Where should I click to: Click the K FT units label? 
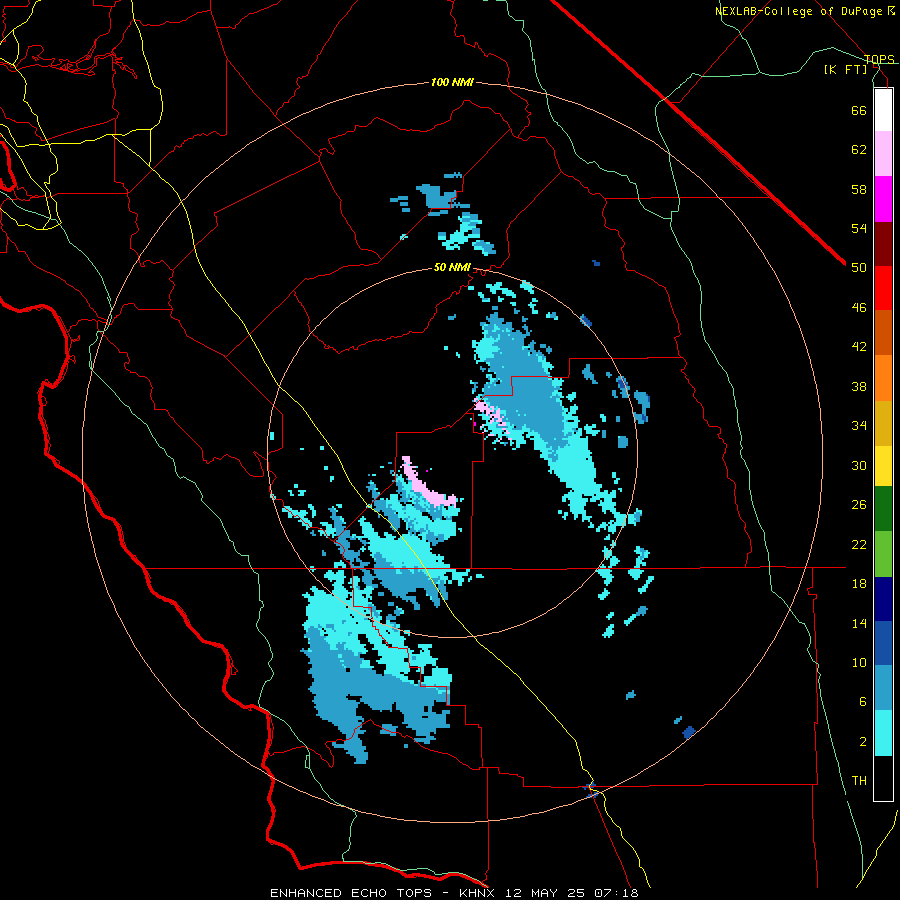[846, 69]
